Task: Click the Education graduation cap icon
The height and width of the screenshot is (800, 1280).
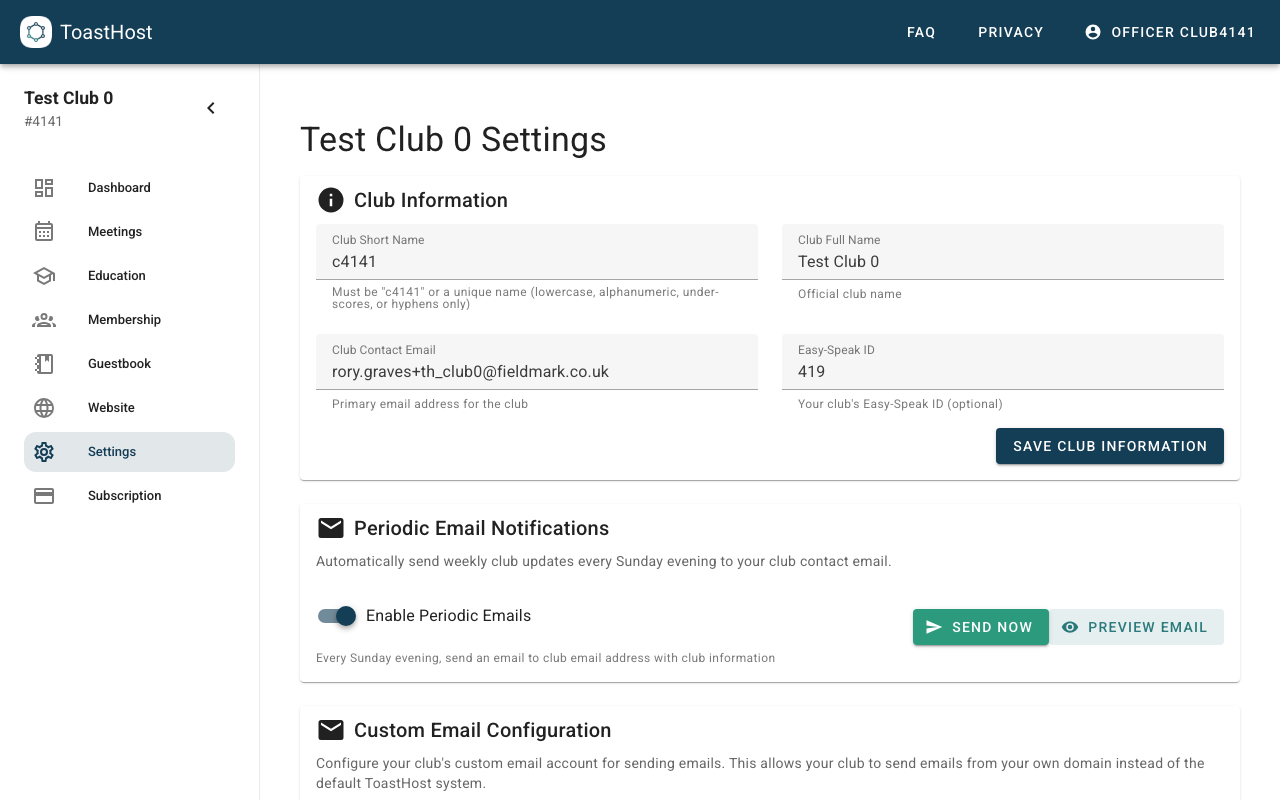Action: click(x=44, y=276)
